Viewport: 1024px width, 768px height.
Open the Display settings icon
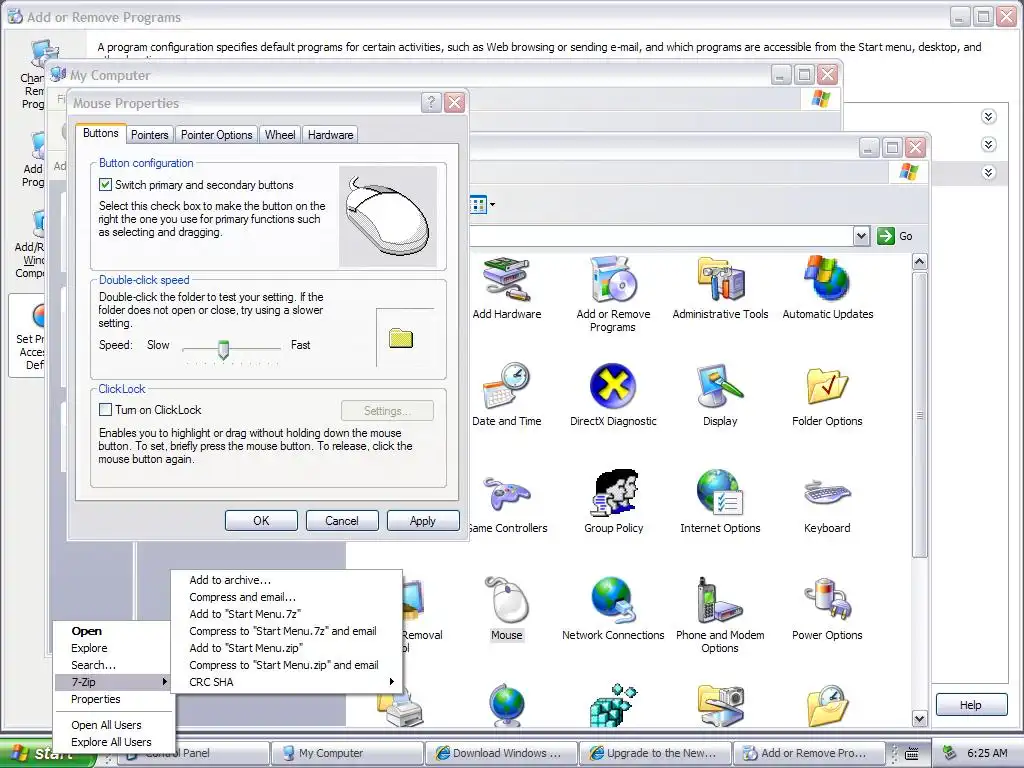720,394
